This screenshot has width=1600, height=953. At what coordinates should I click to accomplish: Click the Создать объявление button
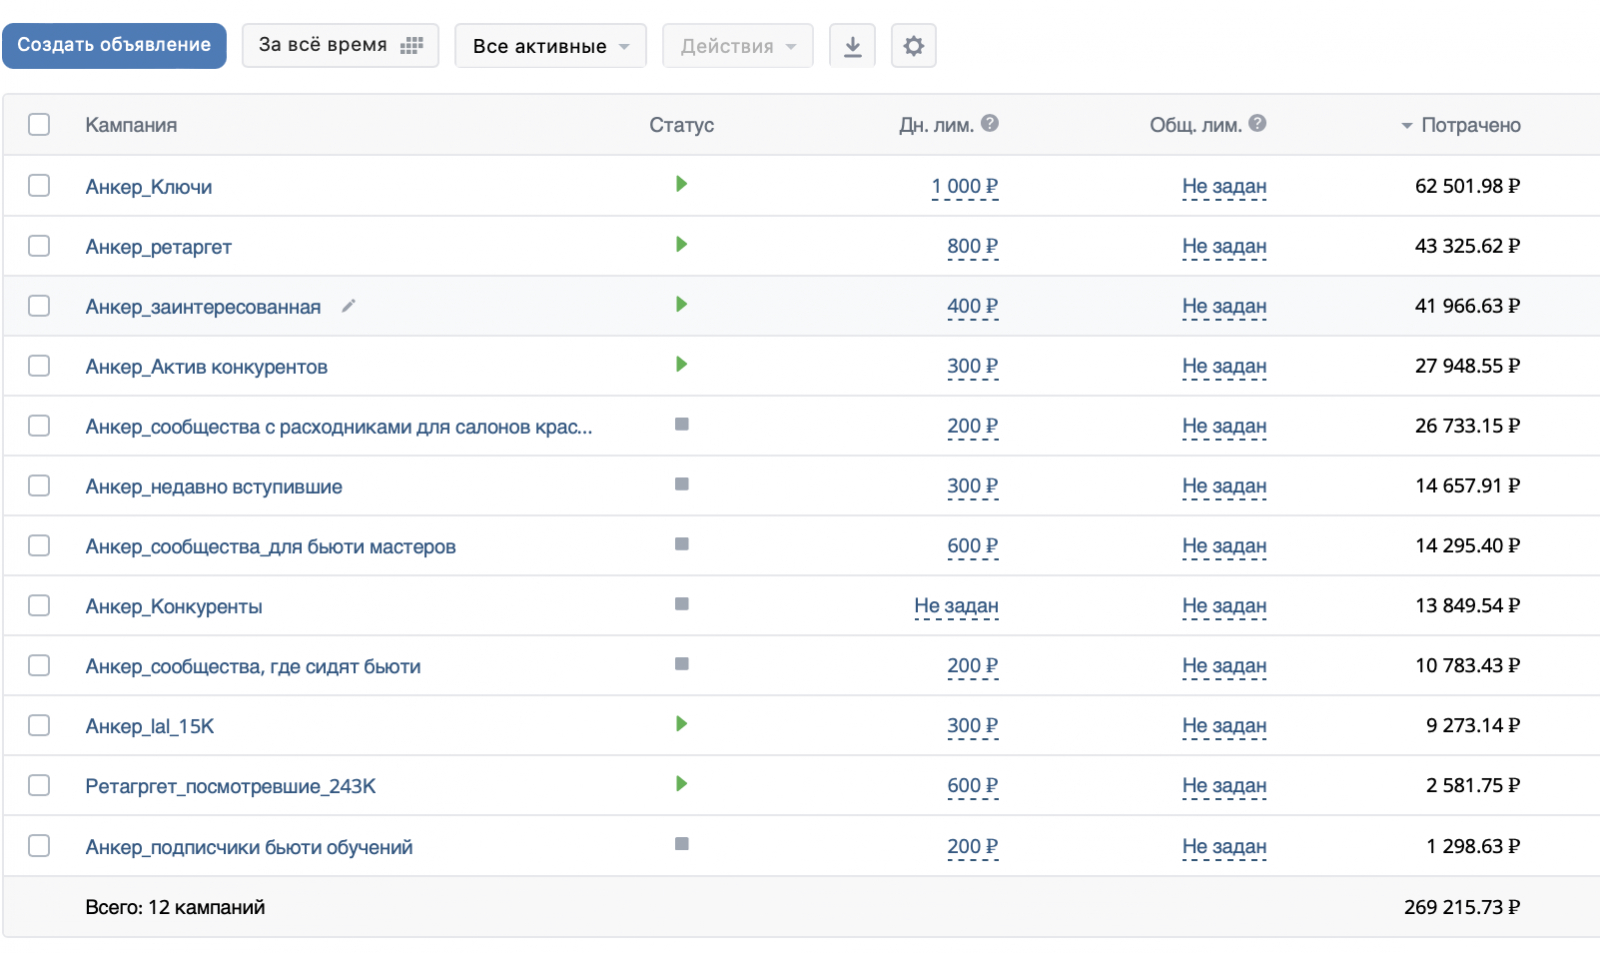coord(114,45)
